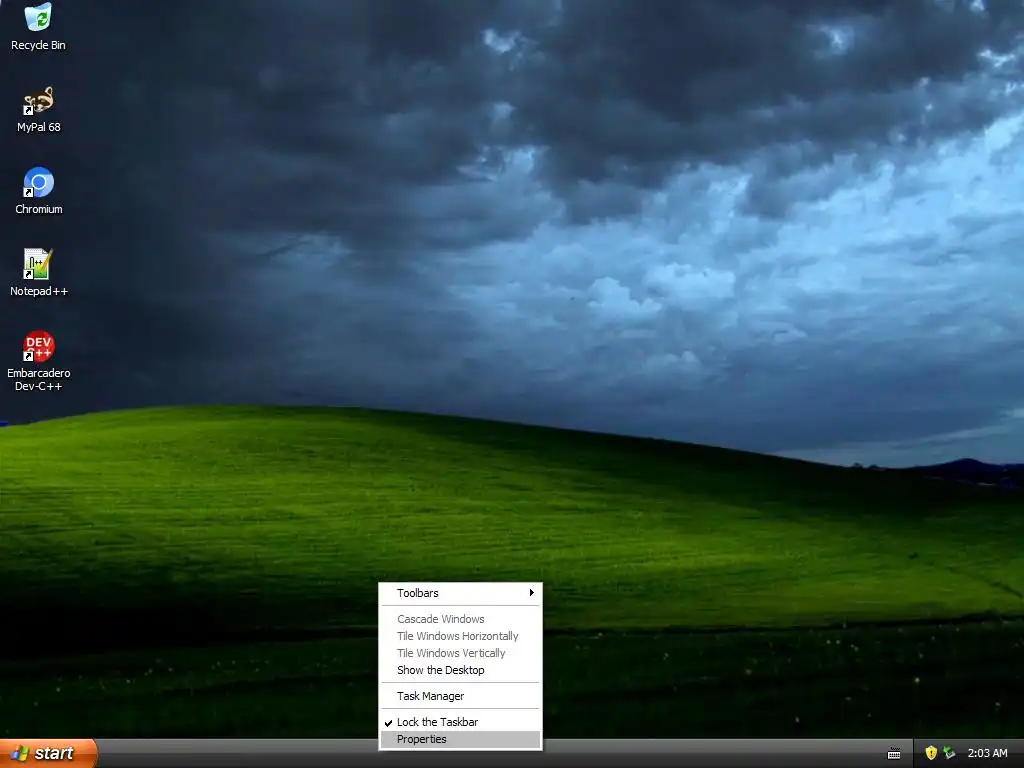Expand the Toolbars submenu

click(x=460, y=593)
